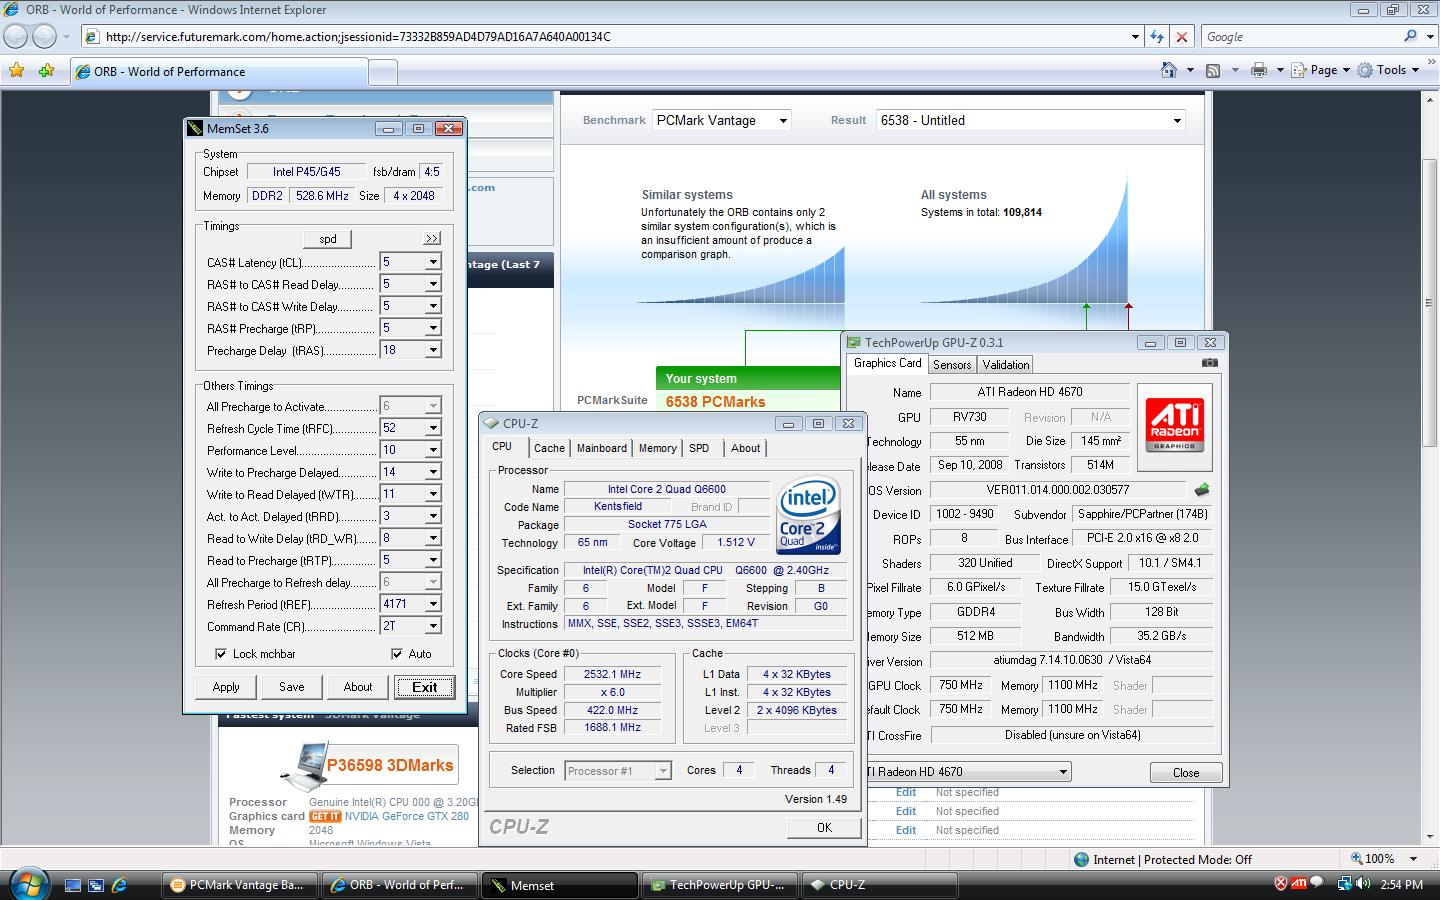The image size is (1440, 900).
Task: Launch Internet Explorer from Quick Launch
Action: [x=119, y=885]
